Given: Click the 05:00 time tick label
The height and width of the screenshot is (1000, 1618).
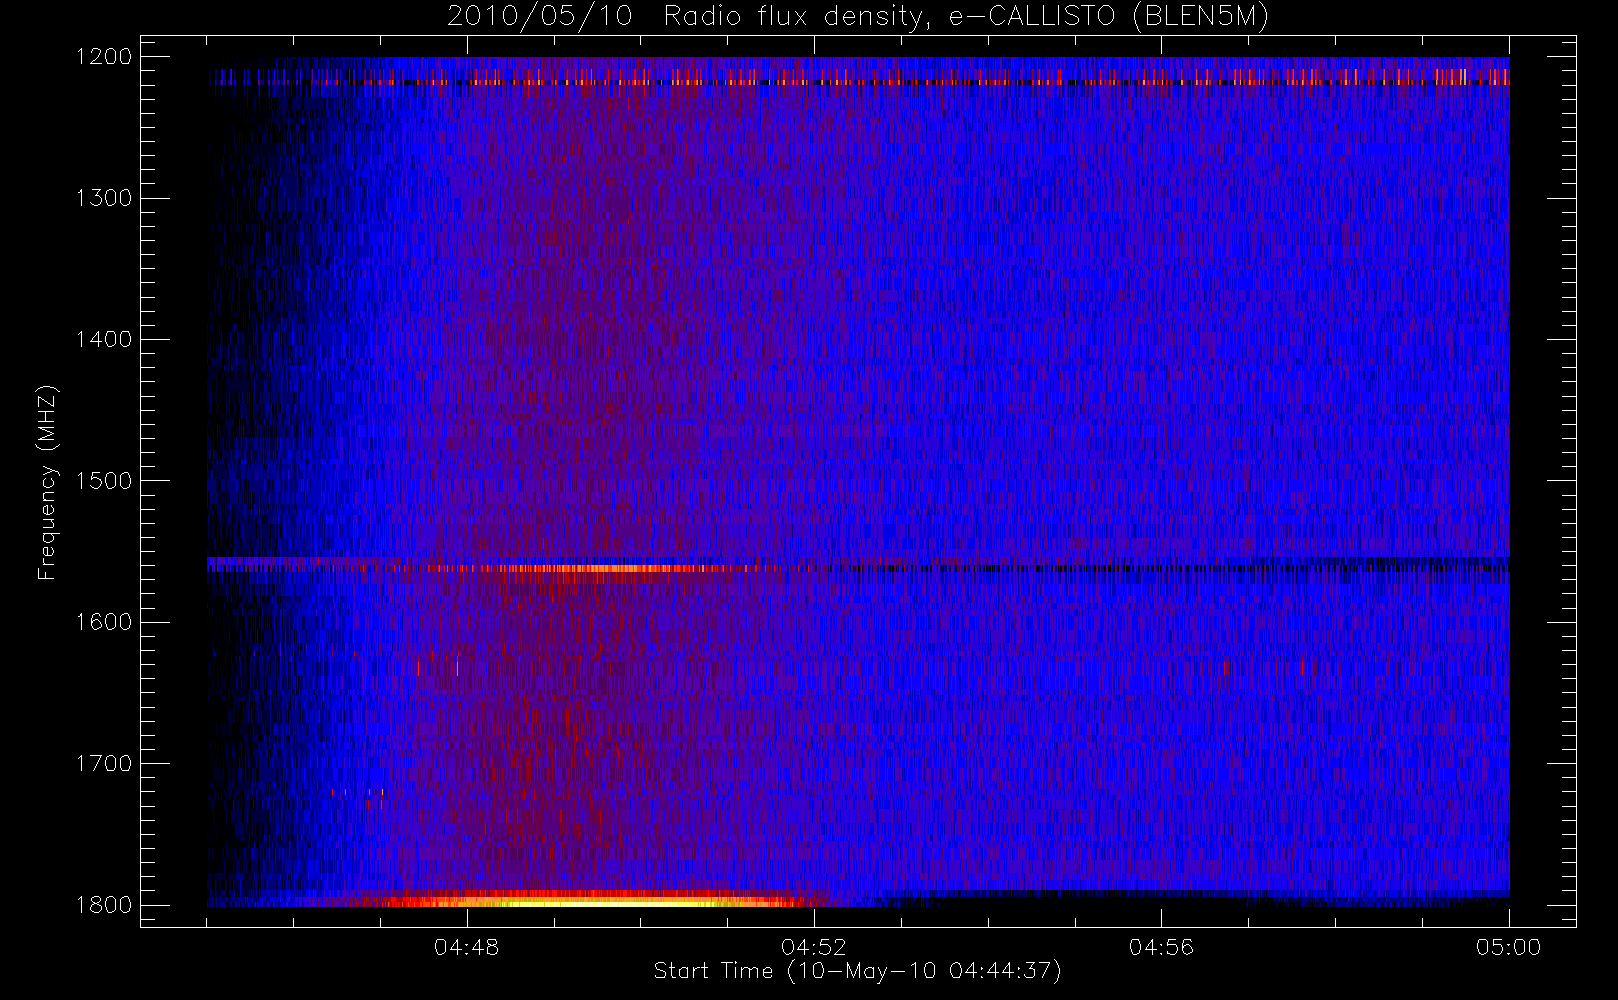Looking at the screenshot, I should click(x=1509, y=947).
